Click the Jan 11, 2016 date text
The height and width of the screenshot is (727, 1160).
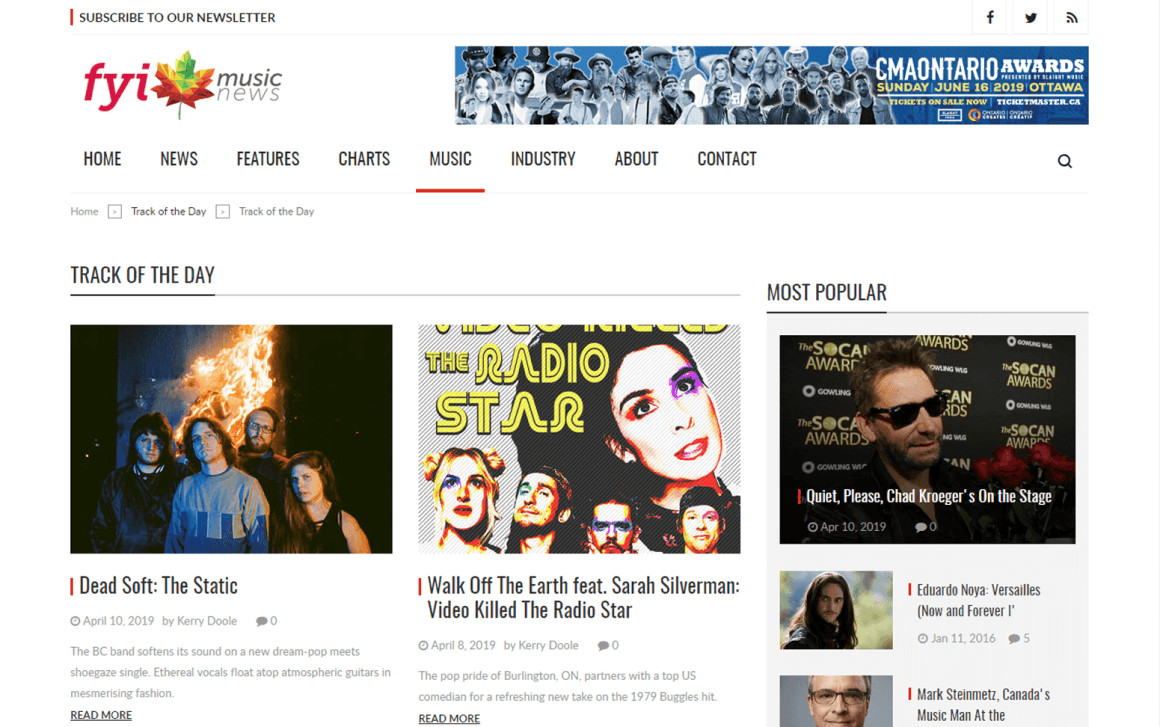pyautogui.click(x=963, y=638)
